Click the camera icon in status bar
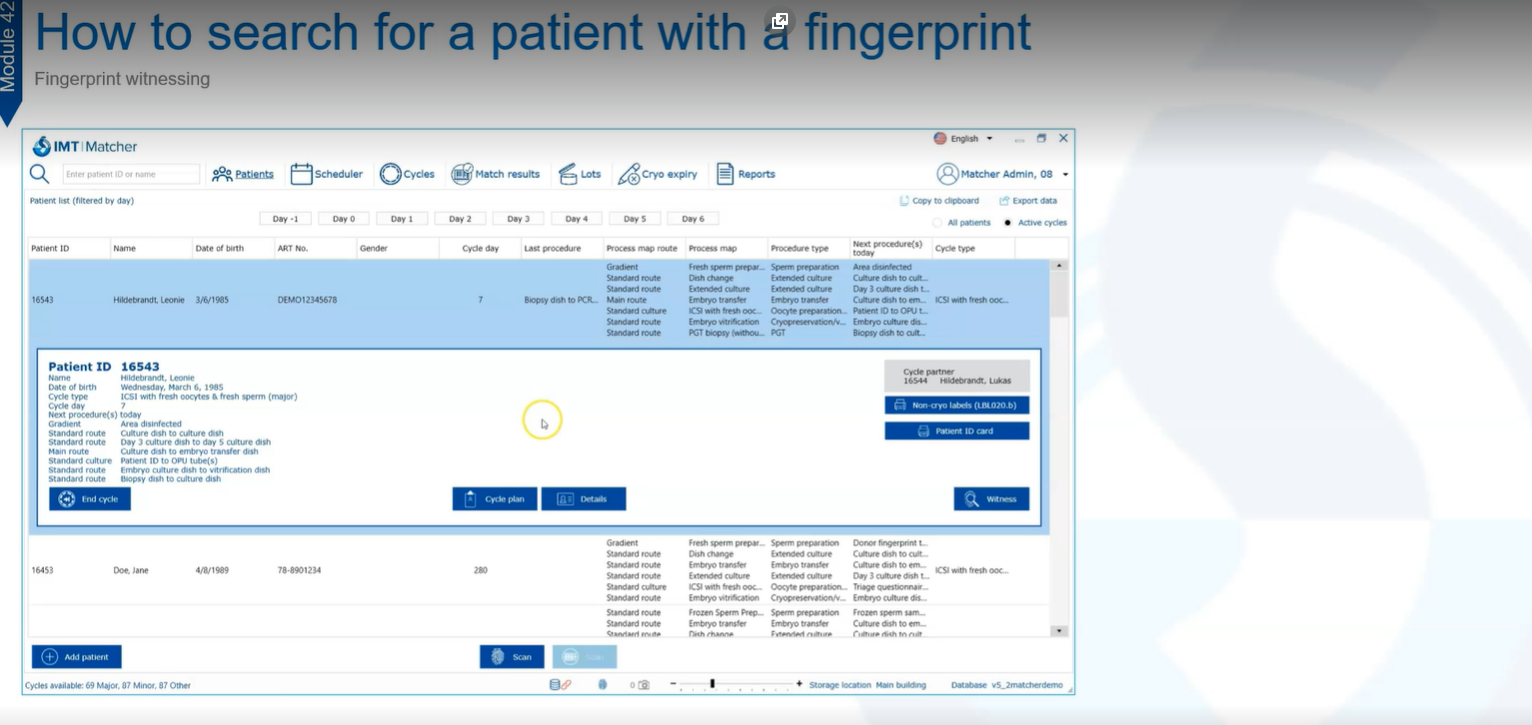 644,685
